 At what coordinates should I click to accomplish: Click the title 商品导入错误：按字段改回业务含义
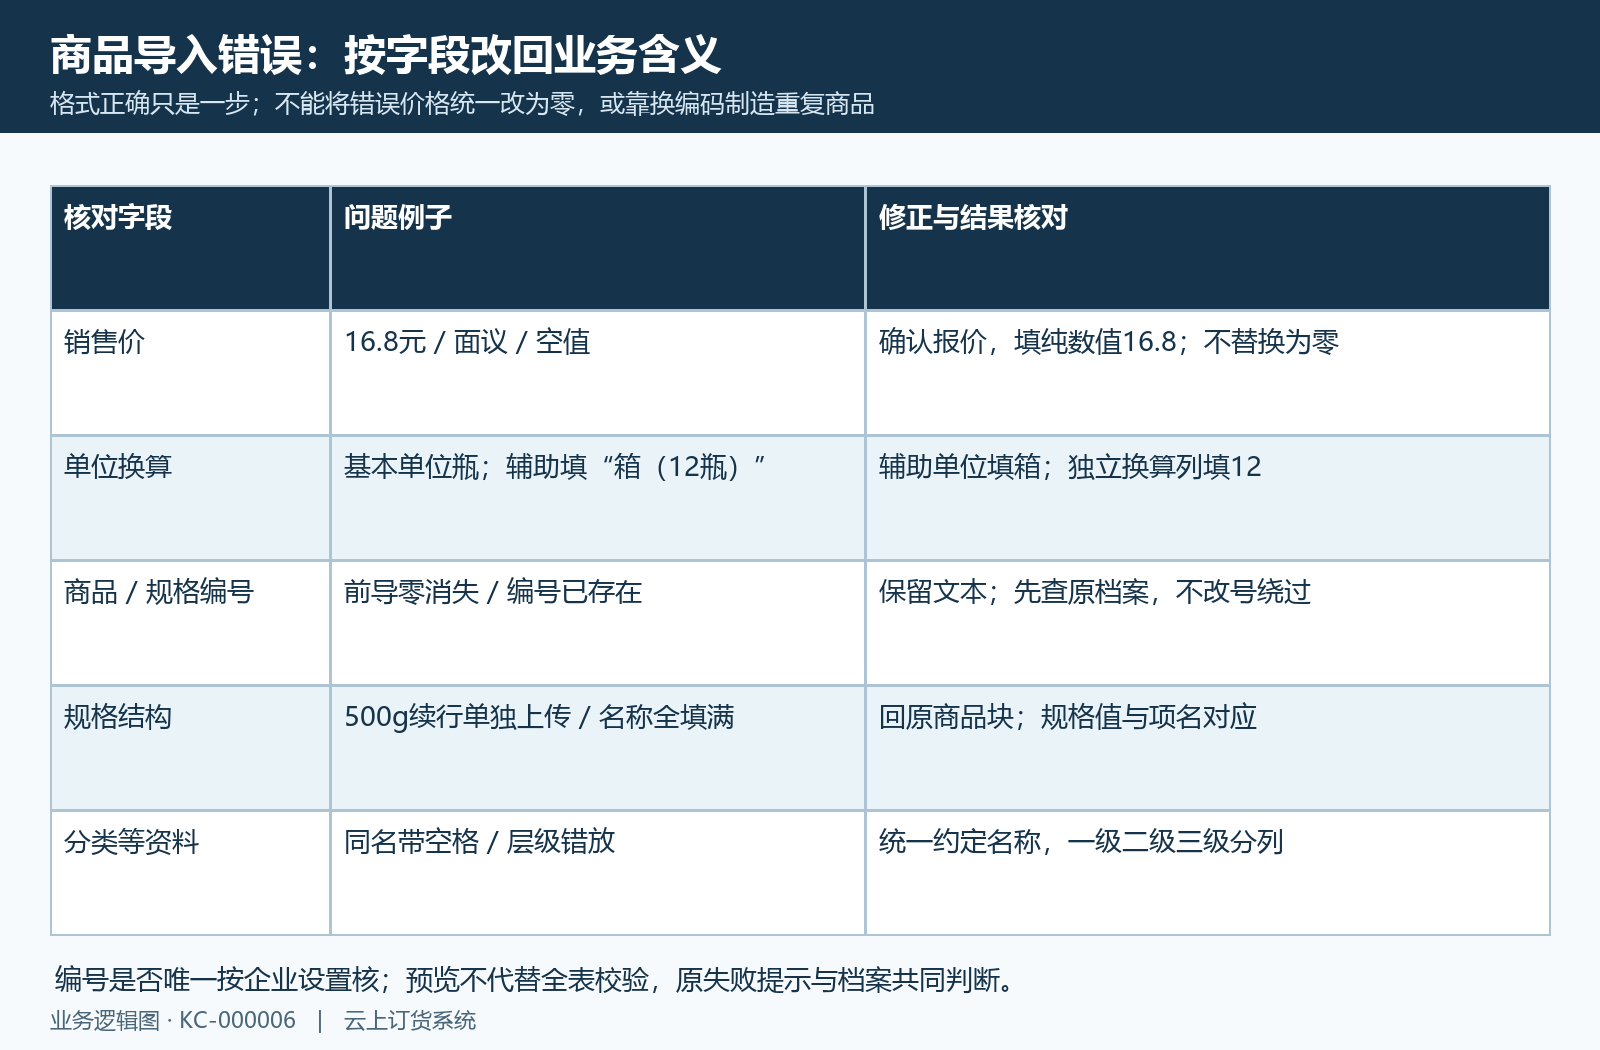coord(385,55)
